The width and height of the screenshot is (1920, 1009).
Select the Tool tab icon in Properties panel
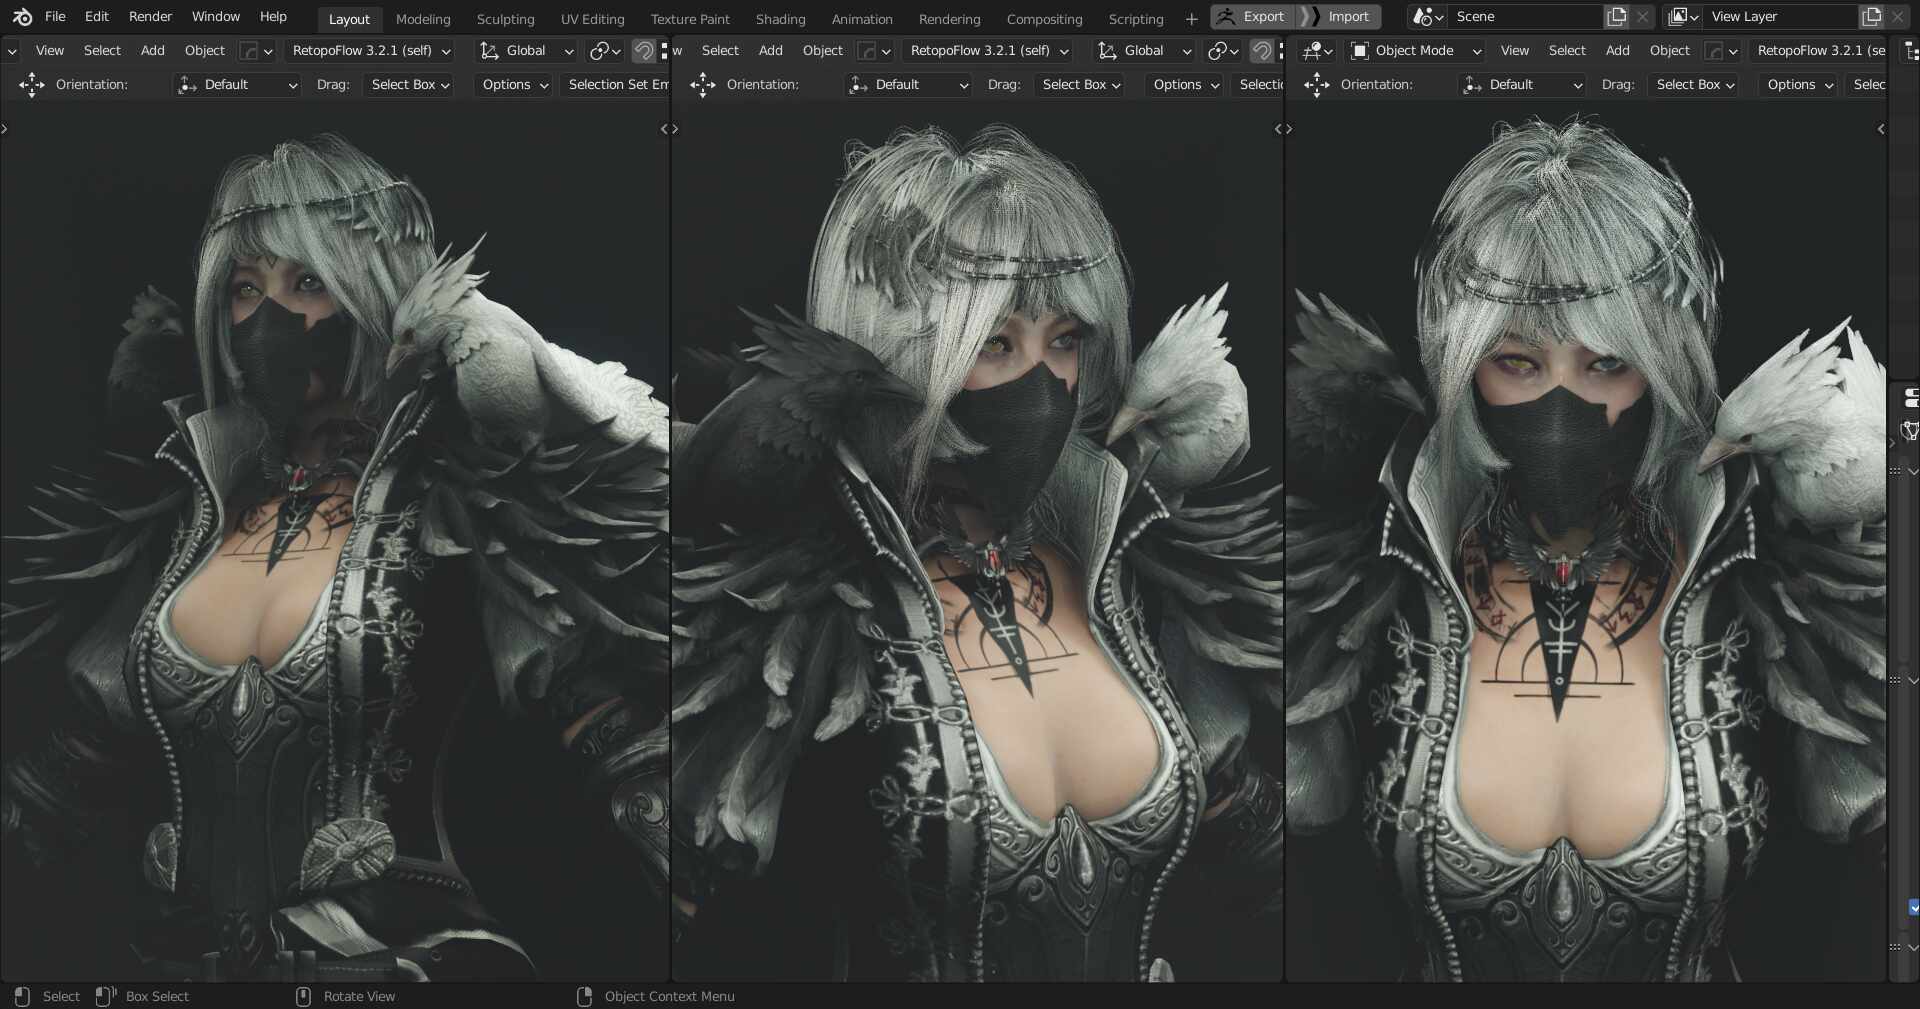1910,398
